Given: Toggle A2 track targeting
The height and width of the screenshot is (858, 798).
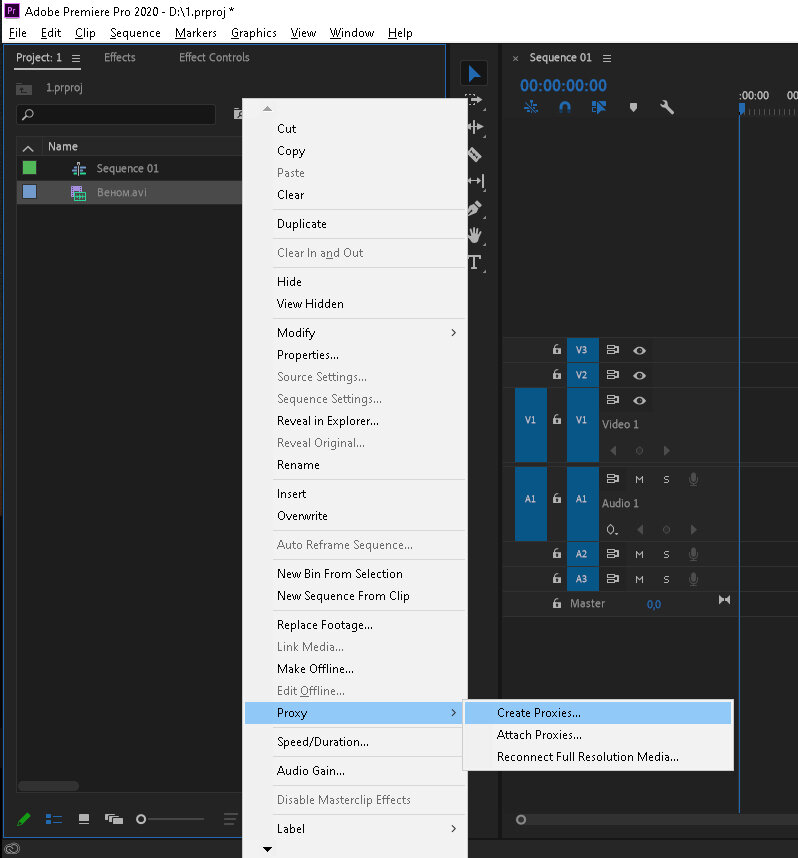Looking at the screenshot, I should pyautogui.click(x=582, y=554).
